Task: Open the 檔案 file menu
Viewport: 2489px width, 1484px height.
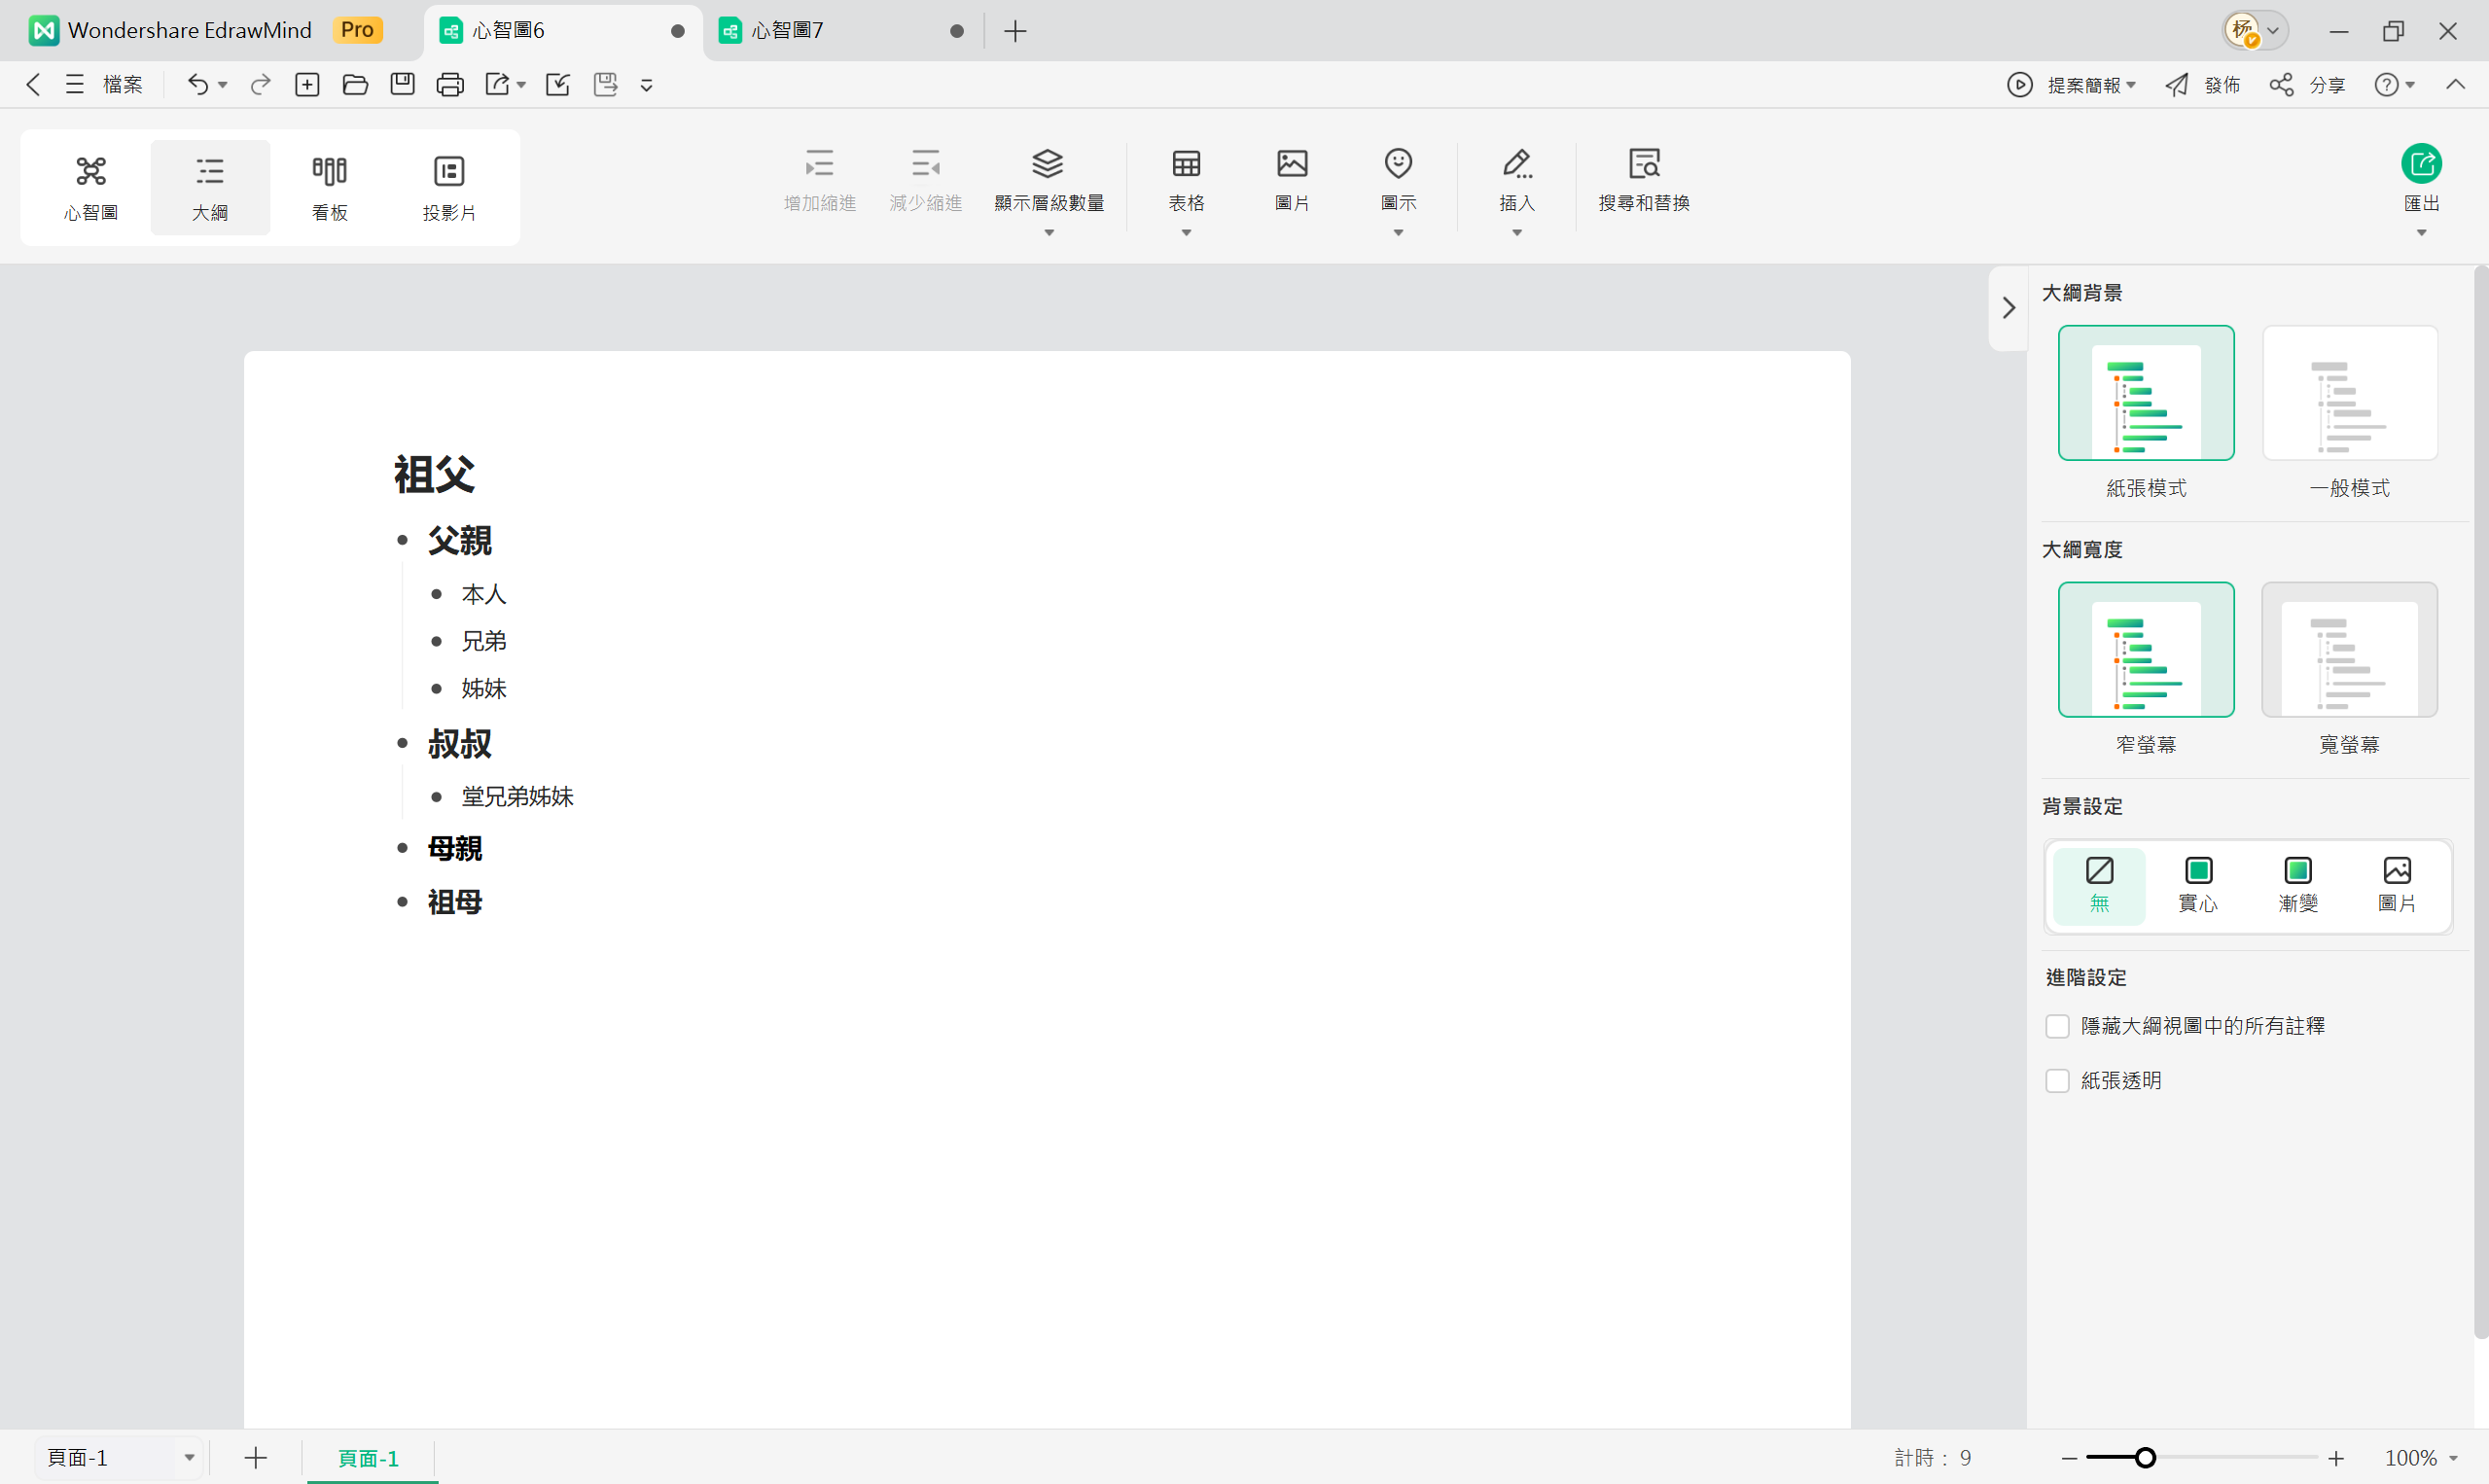Action: pos(122,85)
